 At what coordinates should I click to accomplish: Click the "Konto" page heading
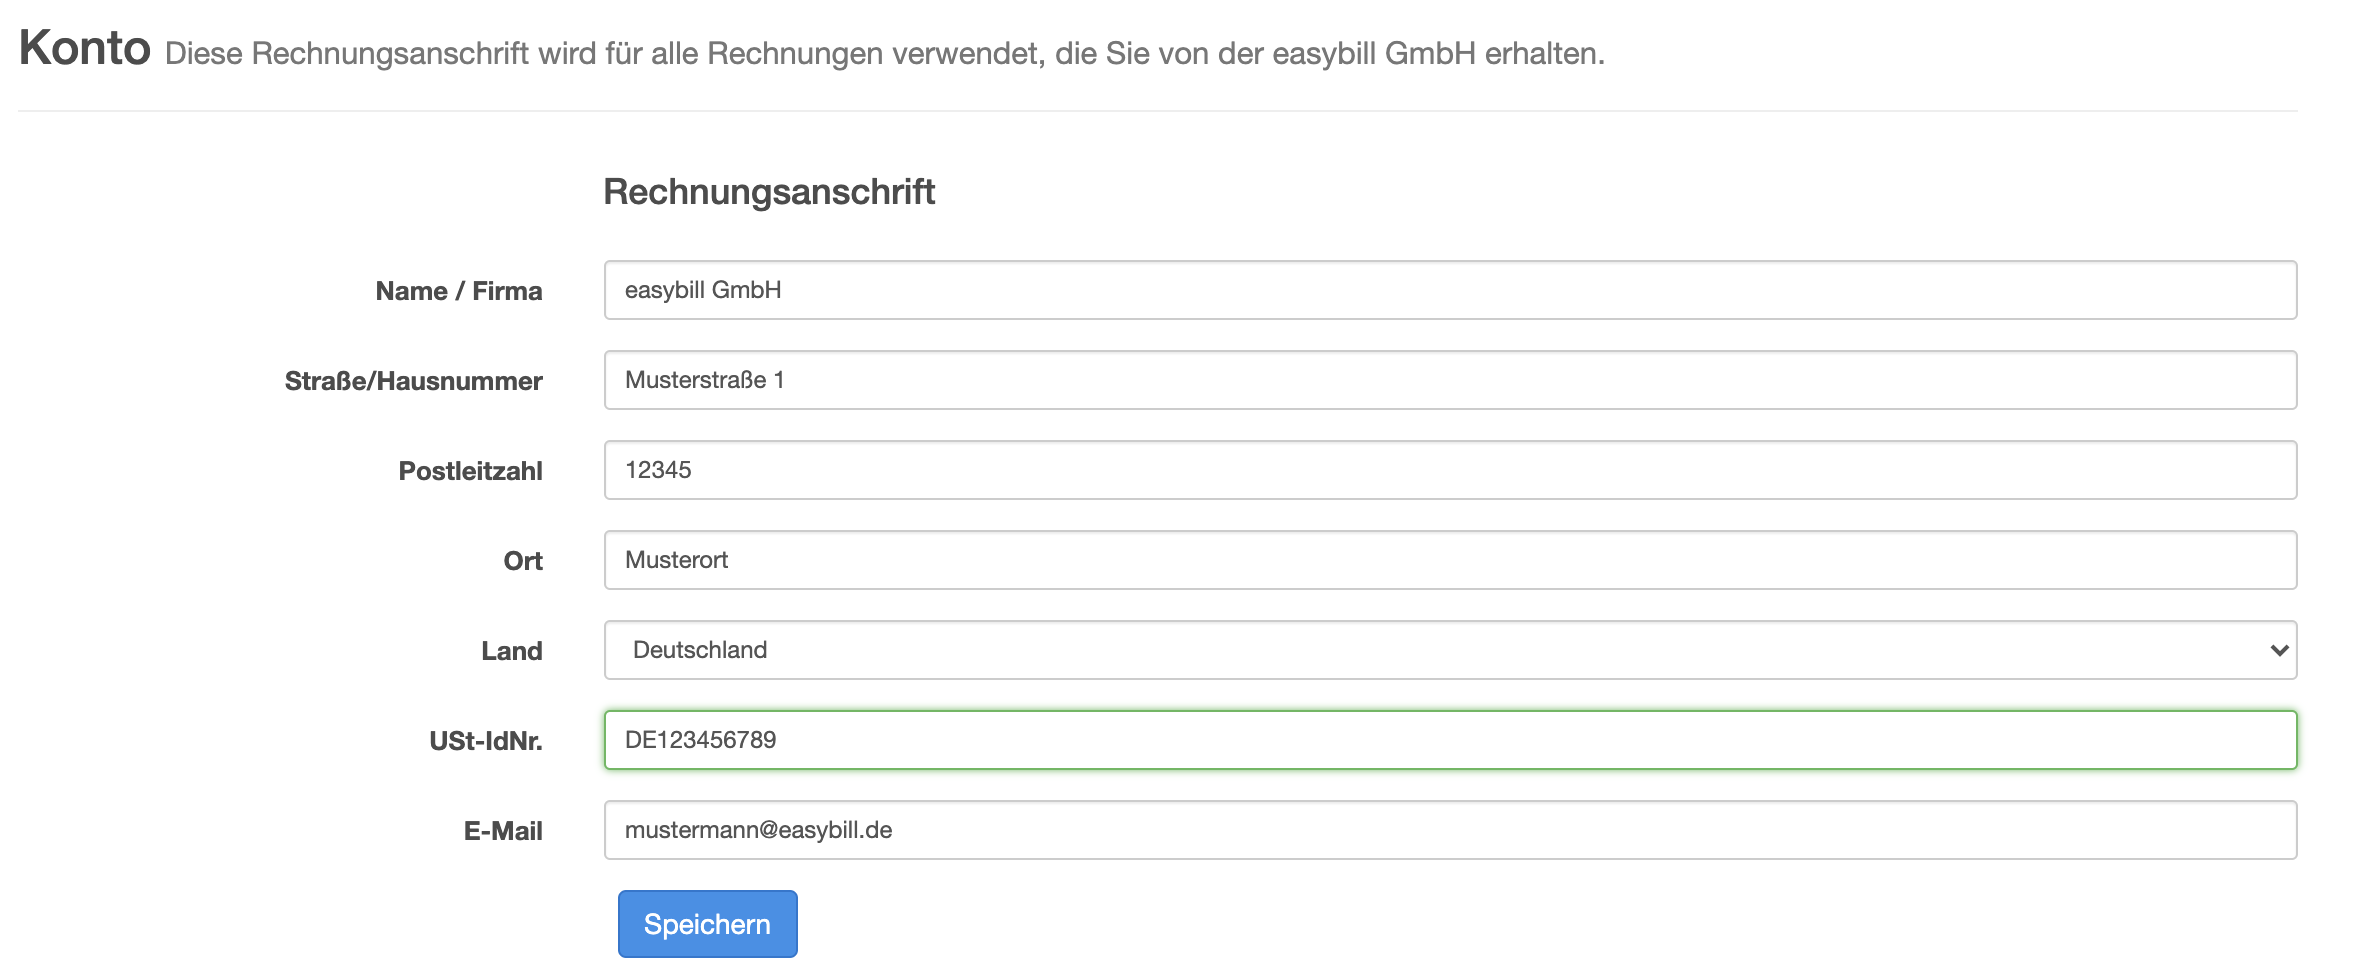(x=85, y=48)
